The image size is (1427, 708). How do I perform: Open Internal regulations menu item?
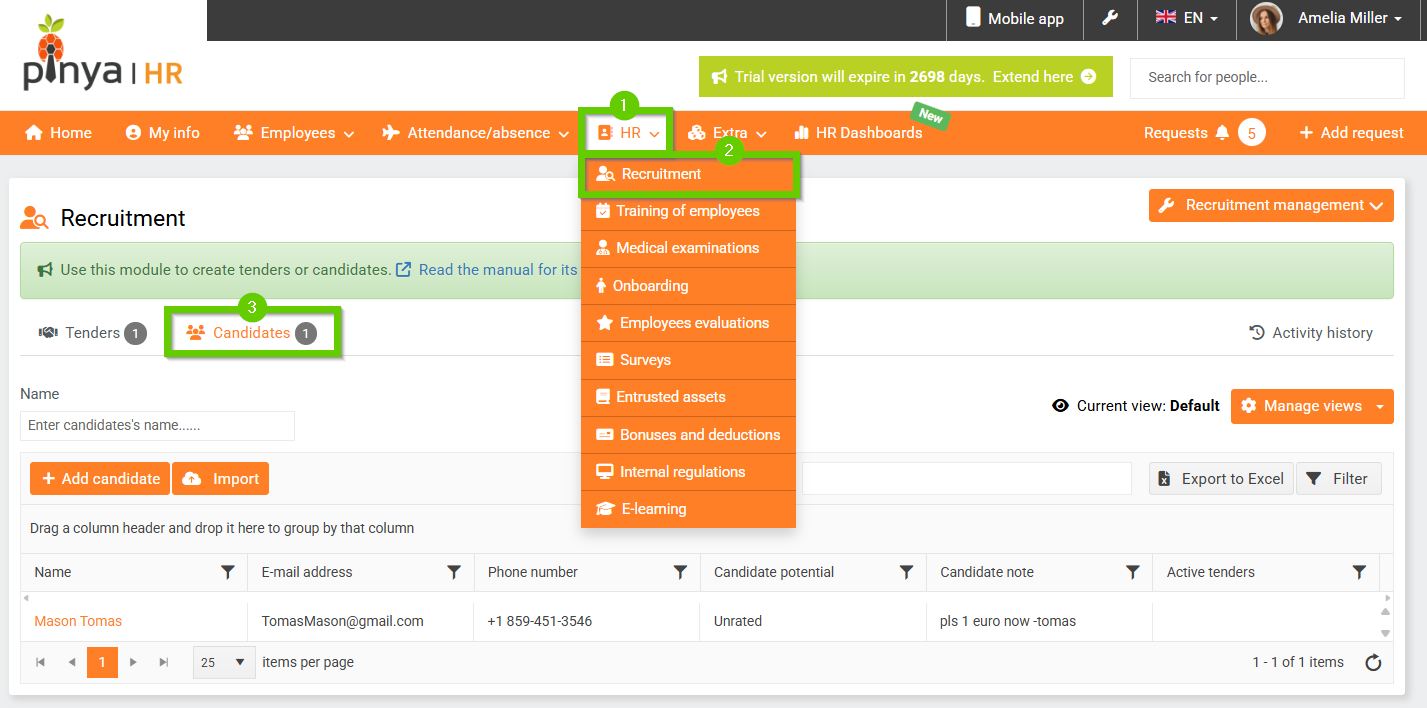tap(688, 472)
